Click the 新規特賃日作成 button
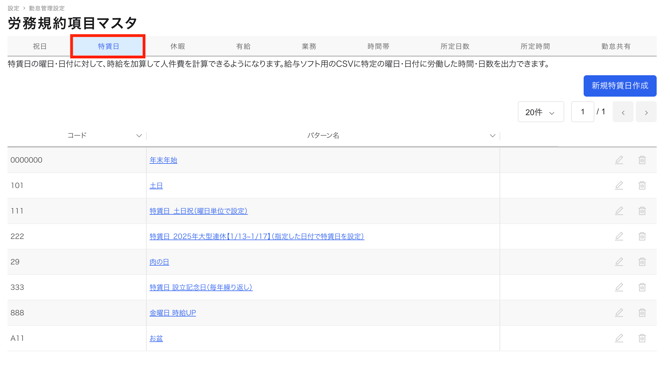670x368 pixels. (620, 86)
